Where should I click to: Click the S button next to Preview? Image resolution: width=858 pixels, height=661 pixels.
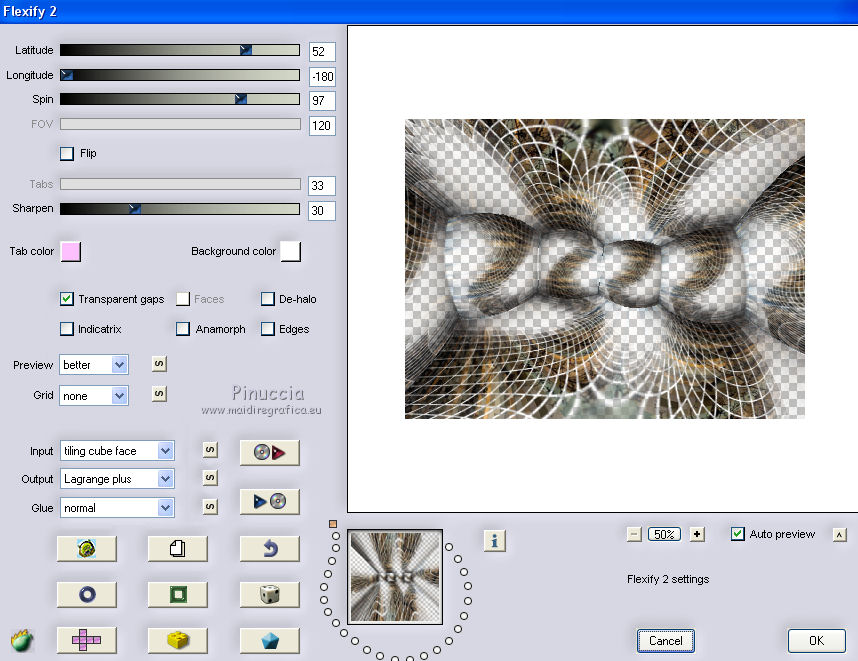click(159, 364)
